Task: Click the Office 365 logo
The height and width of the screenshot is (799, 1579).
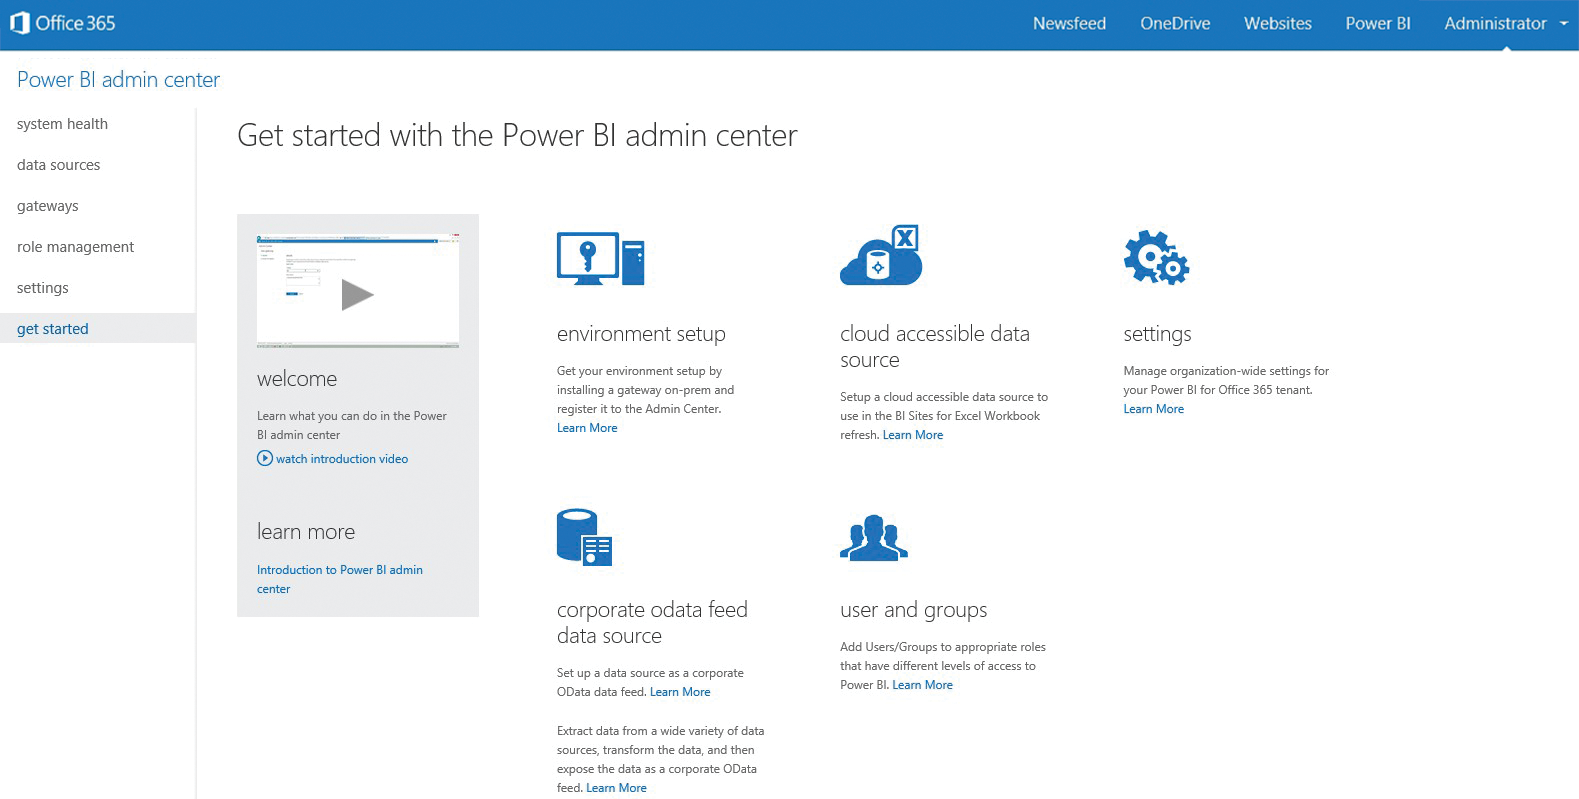Action: [63, 23]
